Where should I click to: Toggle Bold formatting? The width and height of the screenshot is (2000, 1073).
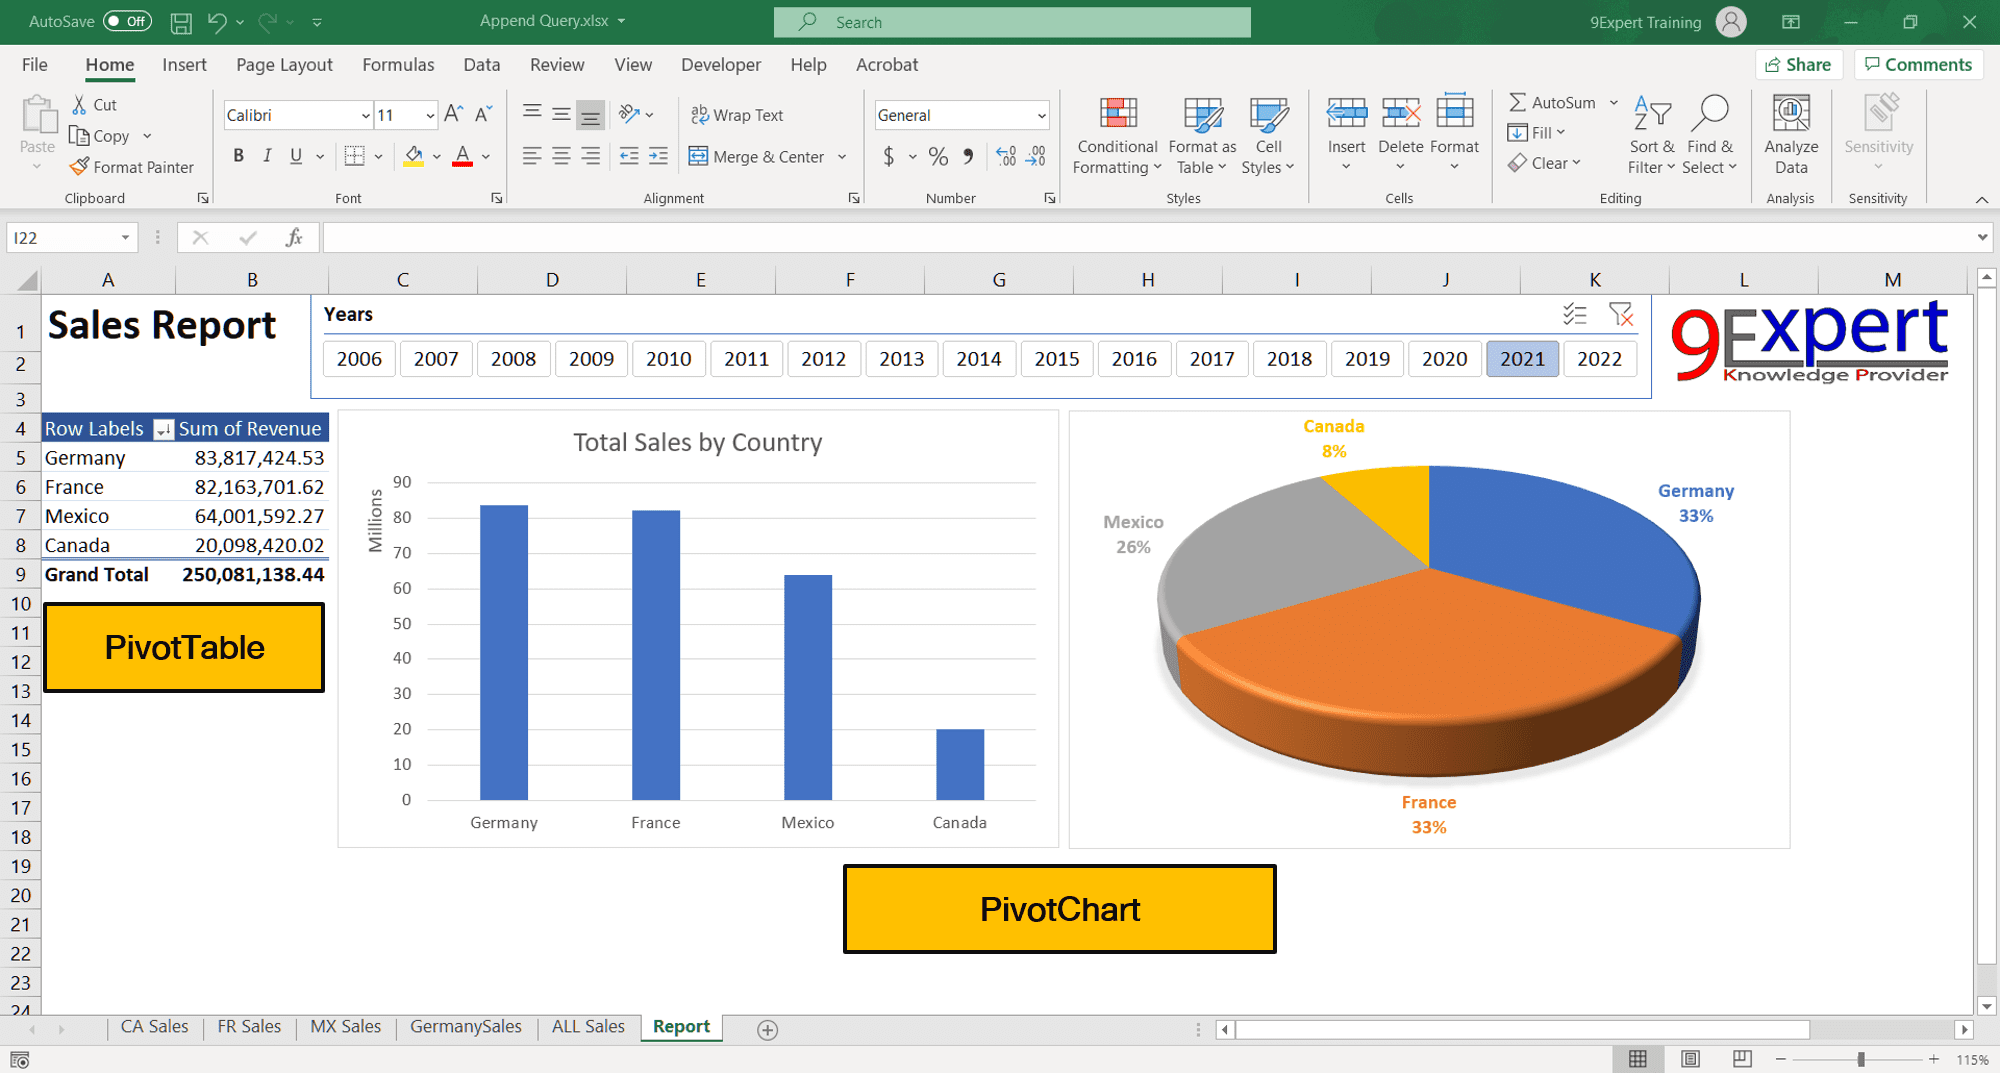[x=238, y=155]
